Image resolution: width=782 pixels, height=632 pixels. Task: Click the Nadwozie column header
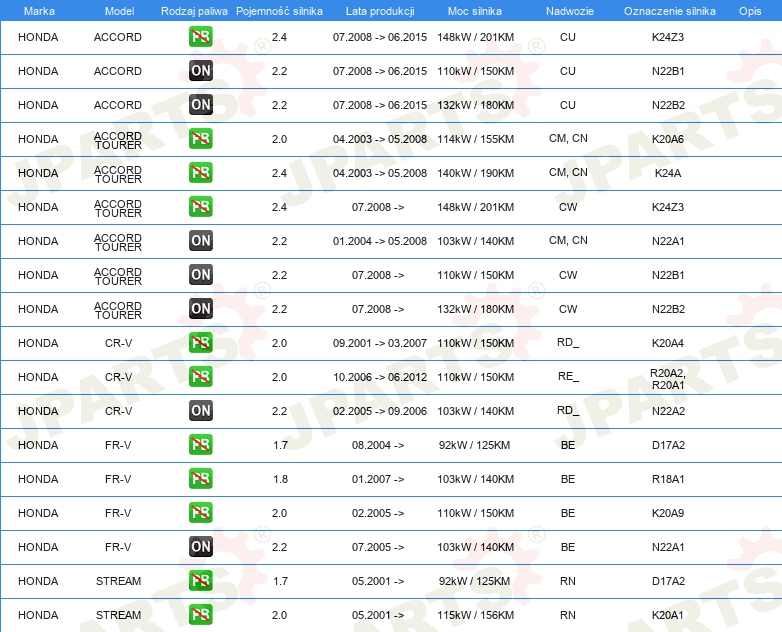[x=570, y=11]
